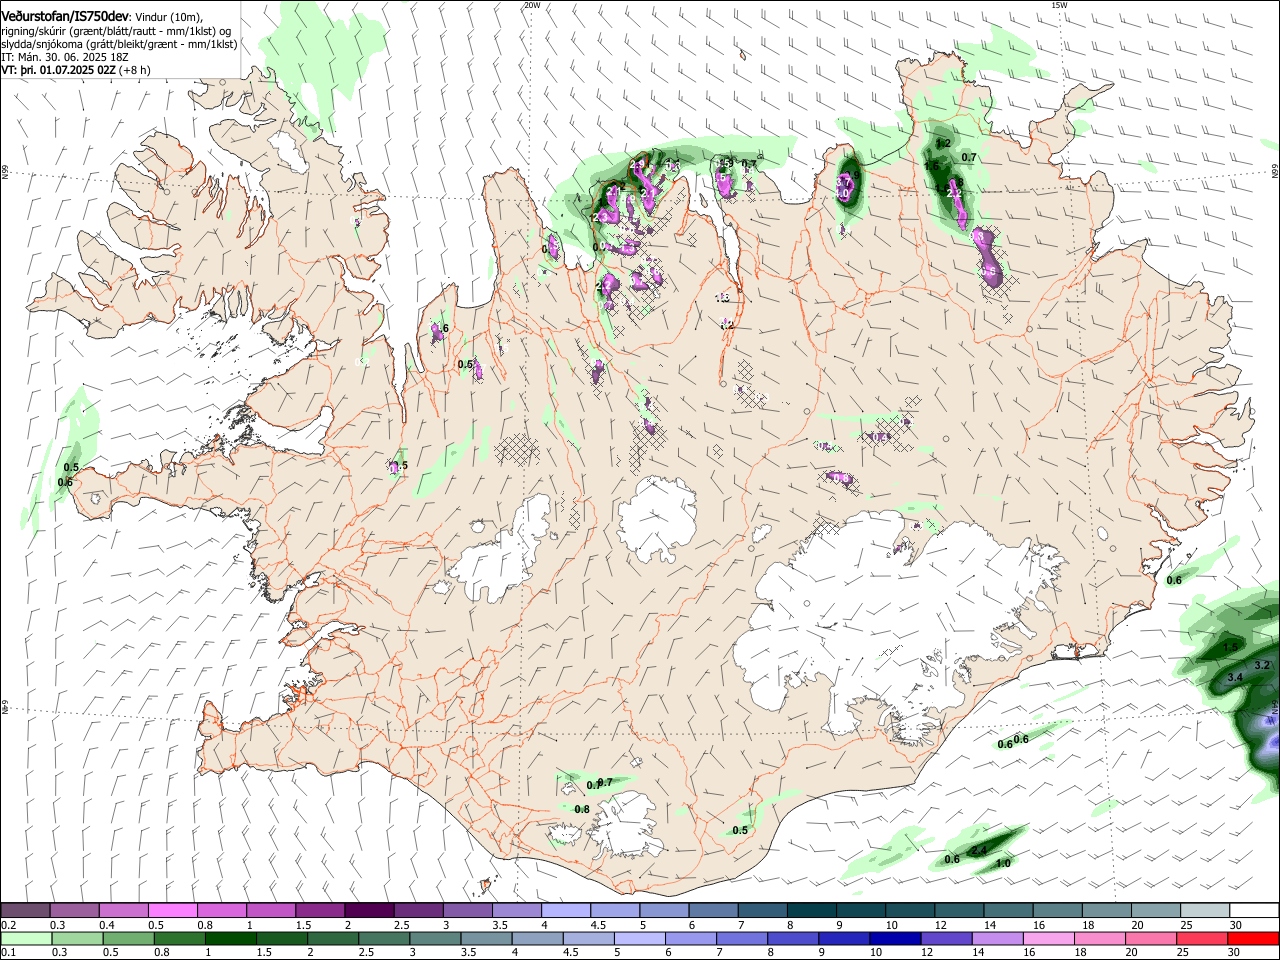The image size is (1280, 960).
Task: Select the darkest green 1 swatch in the lower legend row
Action: [230, 938]
